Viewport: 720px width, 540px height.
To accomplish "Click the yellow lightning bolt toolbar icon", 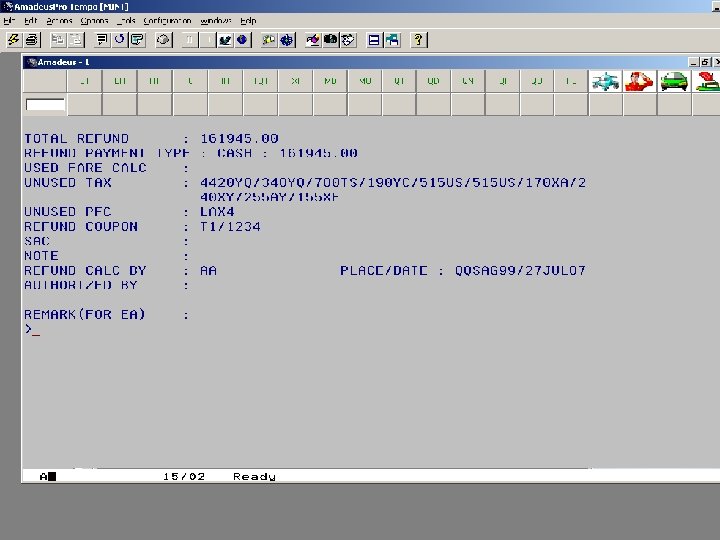I will tap(14, 40).
